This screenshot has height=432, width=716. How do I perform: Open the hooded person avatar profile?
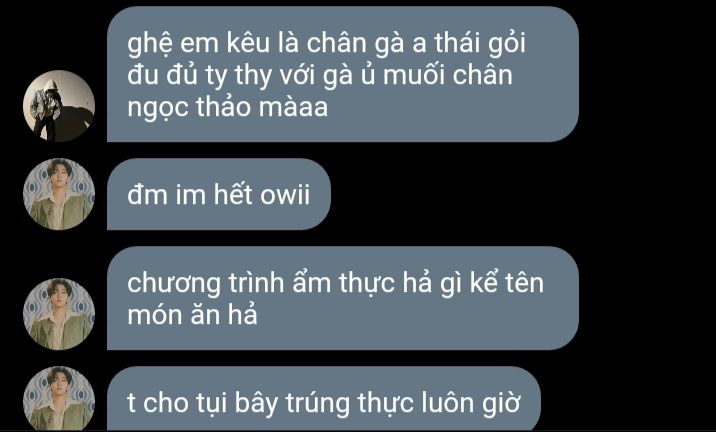[59, 105]
